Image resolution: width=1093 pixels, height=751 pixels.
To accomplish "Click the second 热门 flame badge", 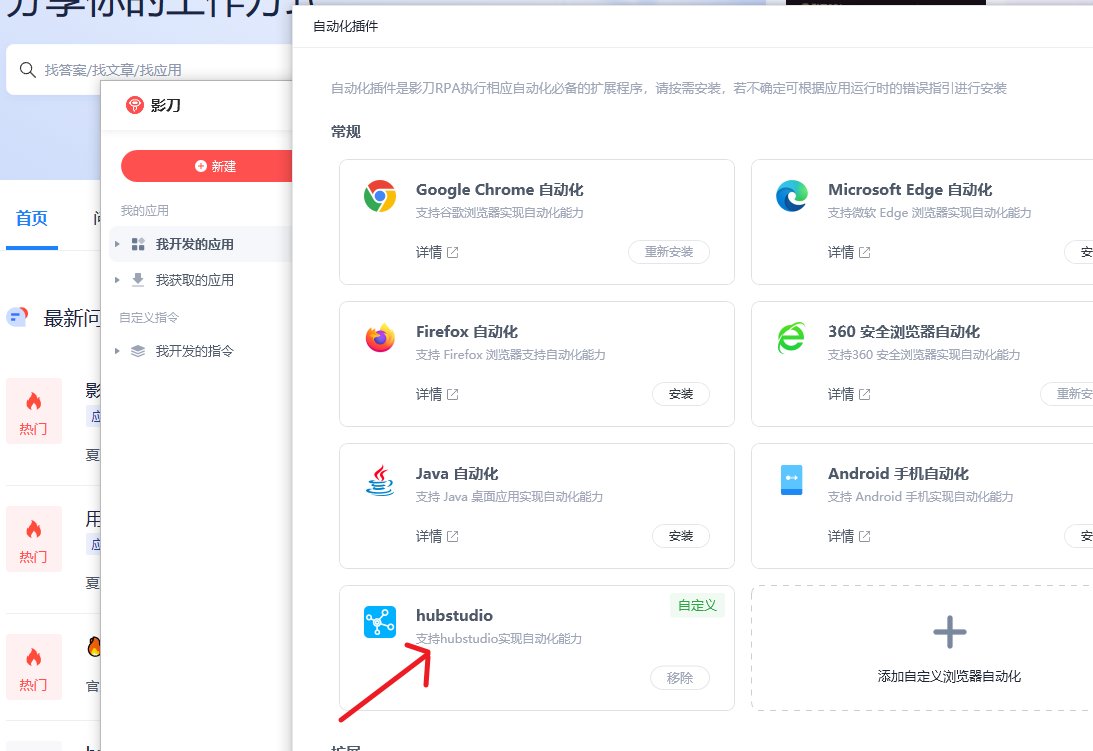I will coord(33,539).
